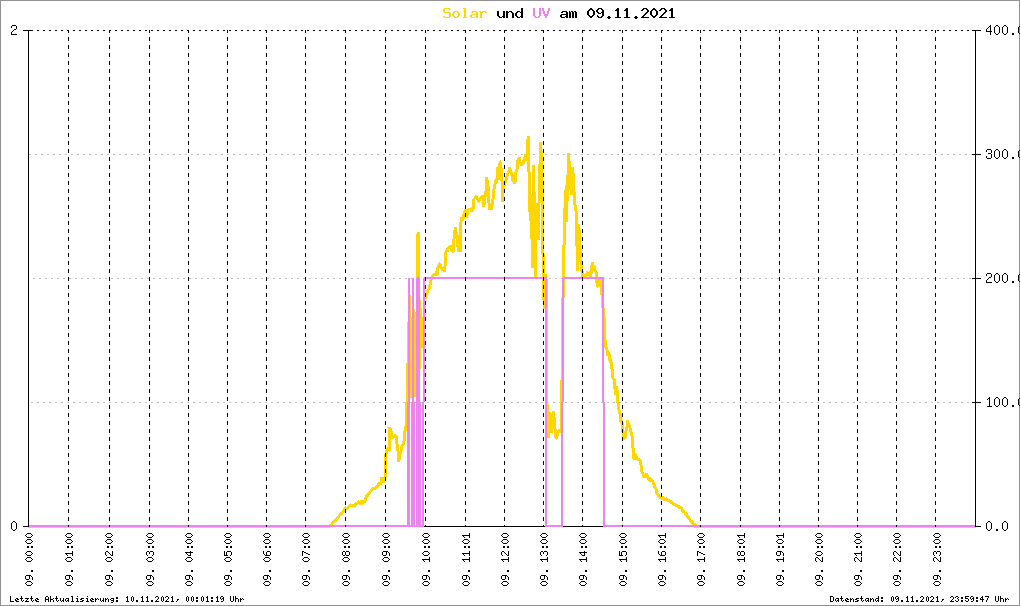Viewport: 1020px width, 606px height.
Task: Click the "2" label on the left axis
Action: click(x=14, y=31)
